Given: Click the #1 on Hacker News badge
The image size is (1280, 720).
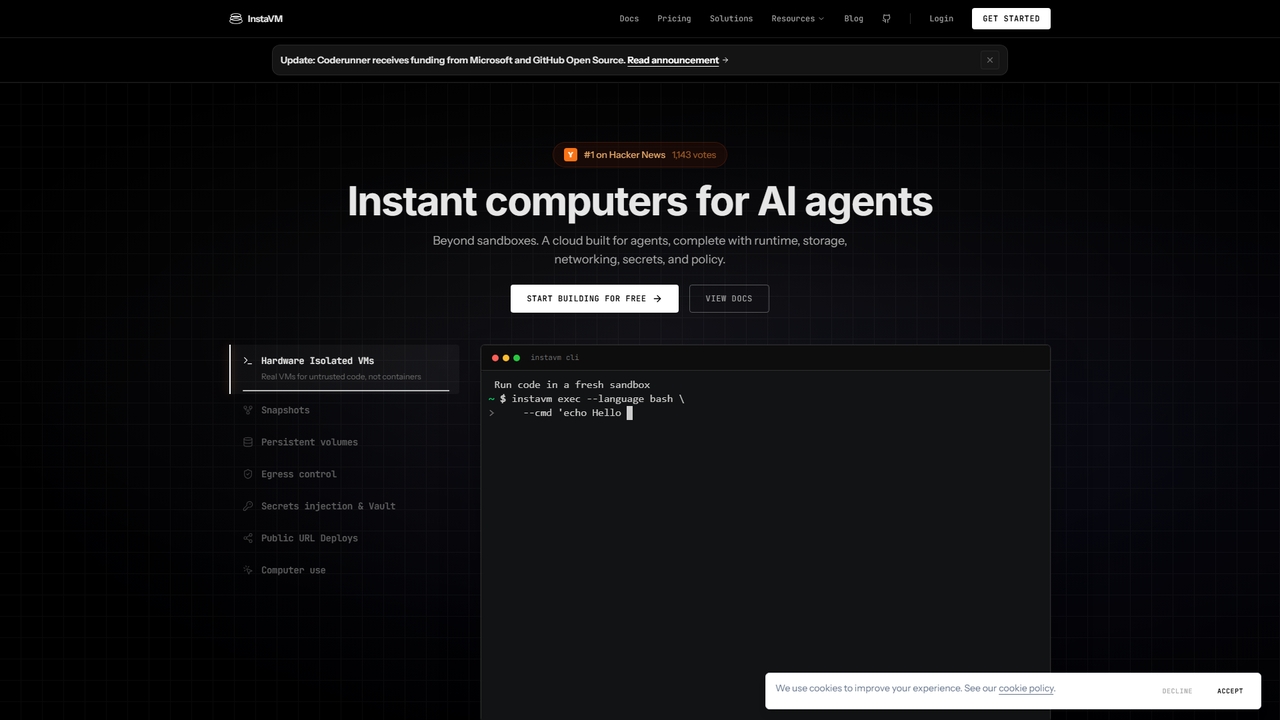Looking at the screenshot, I should pos(639,155).
